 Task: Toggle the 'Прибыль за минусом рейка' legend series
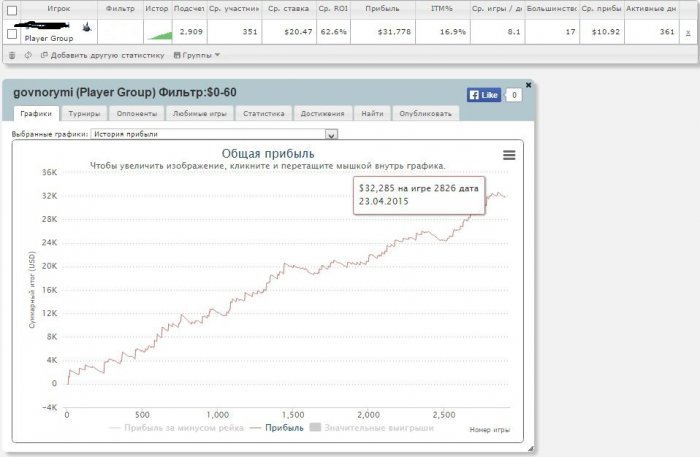(x=177, y=428)
